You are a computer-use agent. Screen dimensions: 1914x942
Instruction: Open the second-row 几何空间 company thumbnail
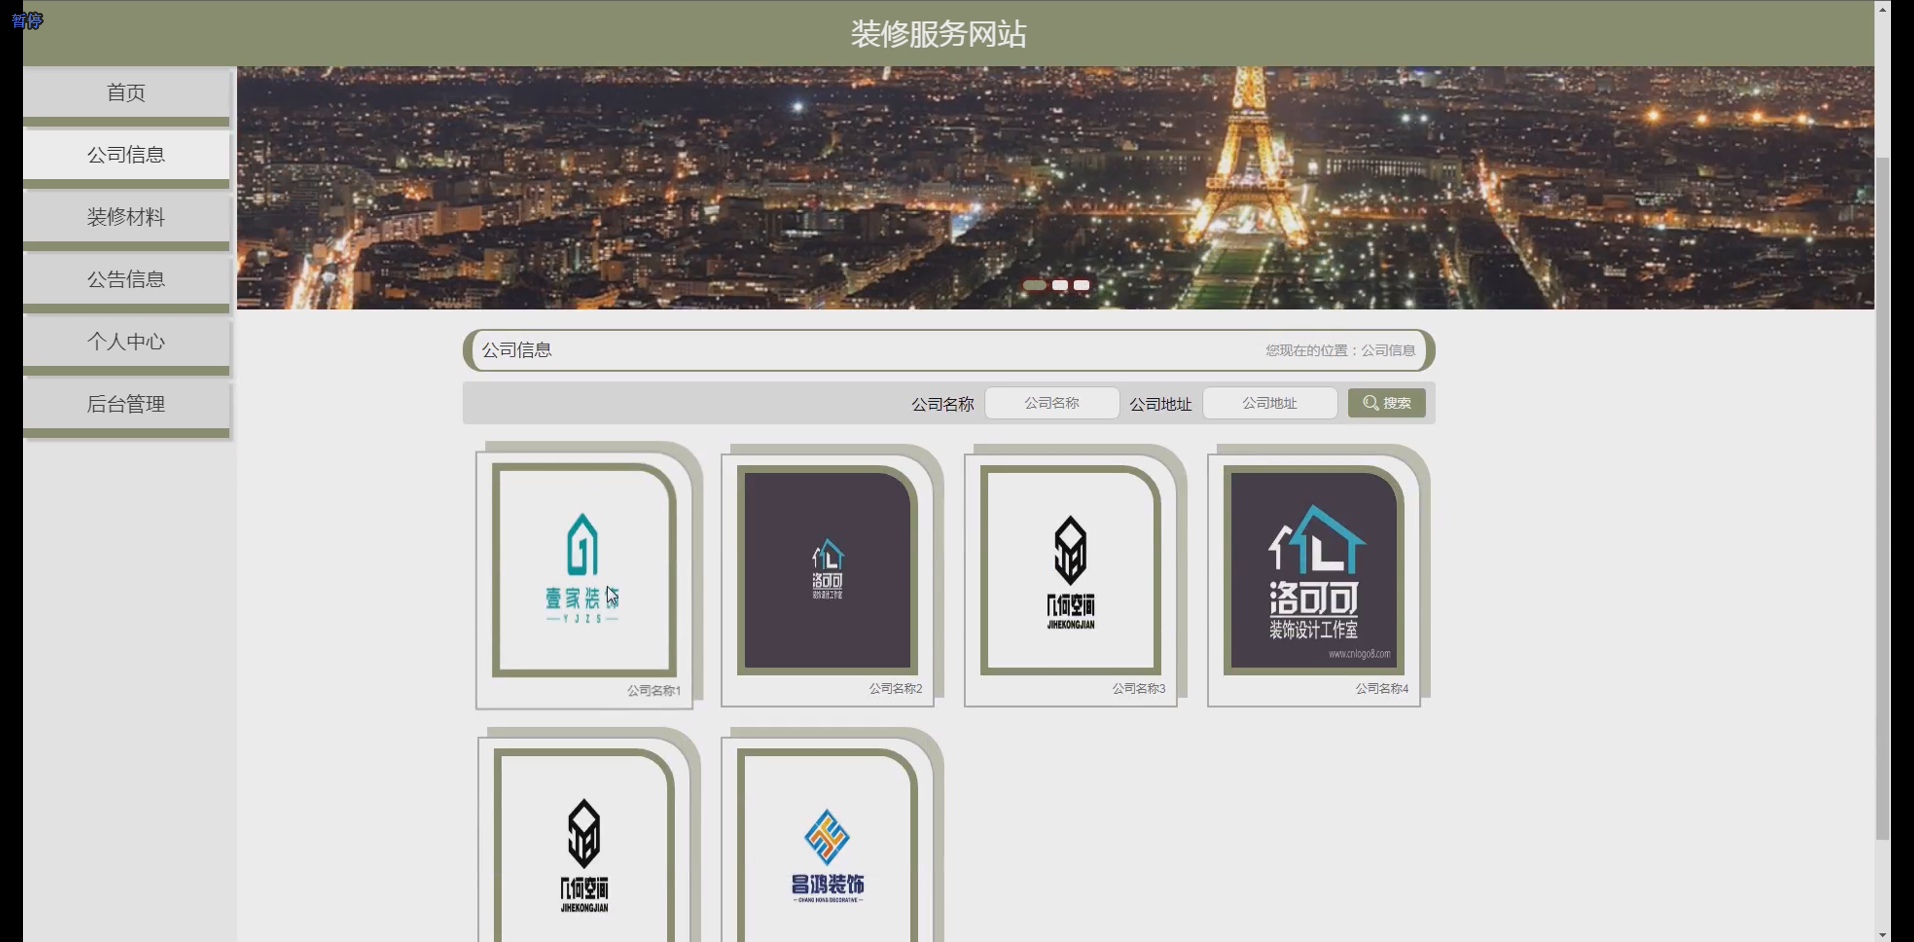click(x=584, y=845)
